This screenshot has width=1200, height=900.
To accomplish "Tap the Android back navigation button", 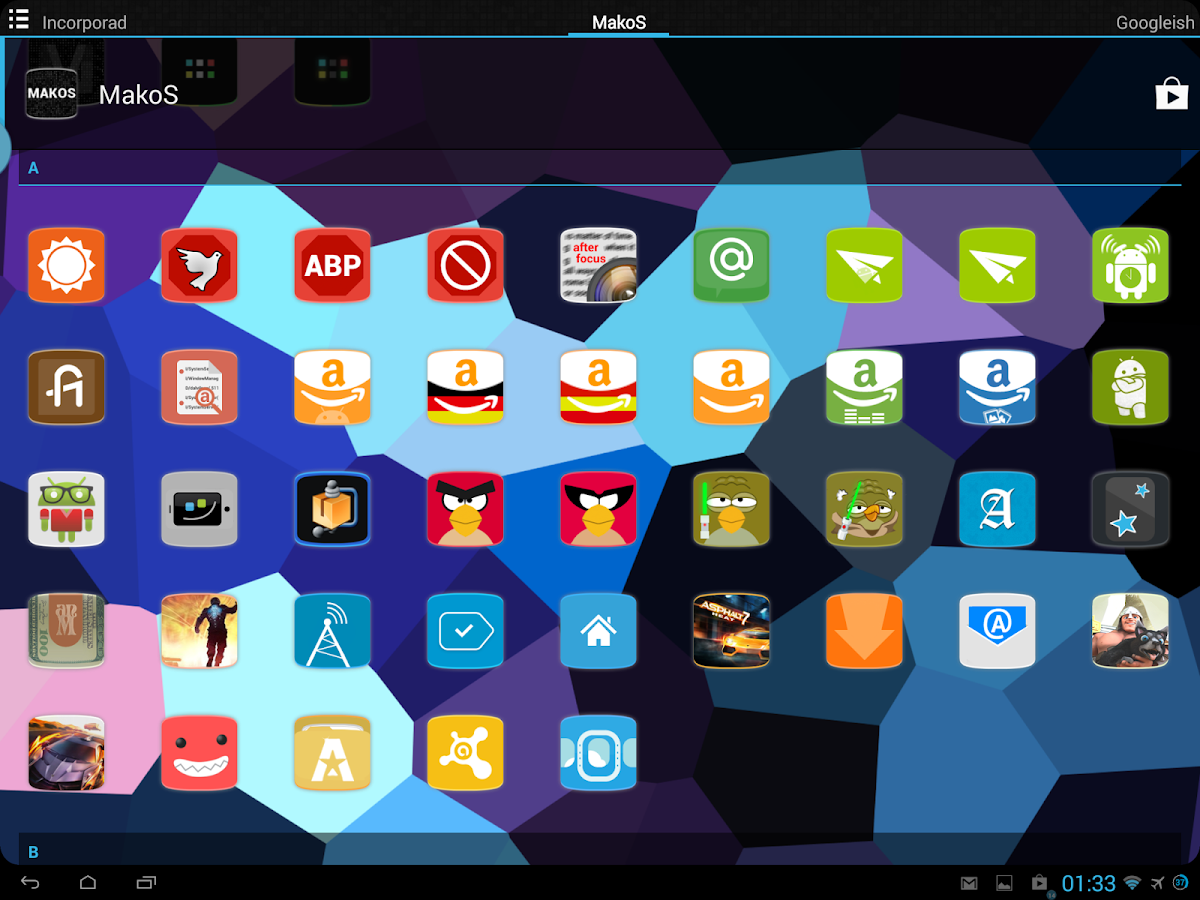I will [30, 883].
